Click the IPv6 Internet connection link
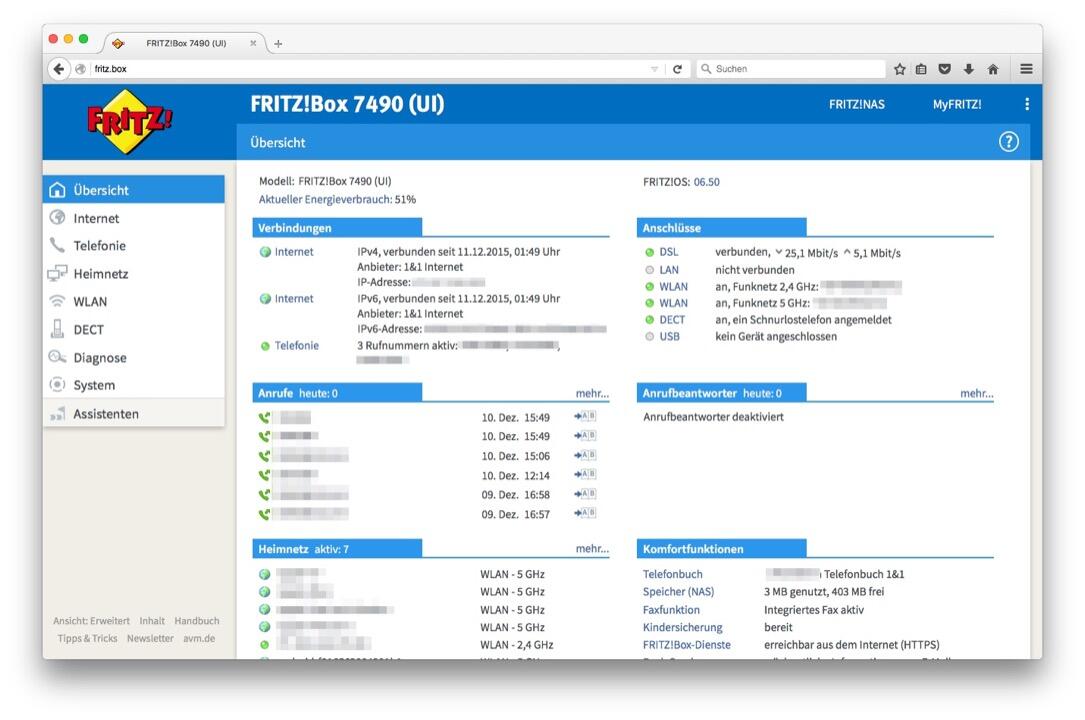 point(294,299)
